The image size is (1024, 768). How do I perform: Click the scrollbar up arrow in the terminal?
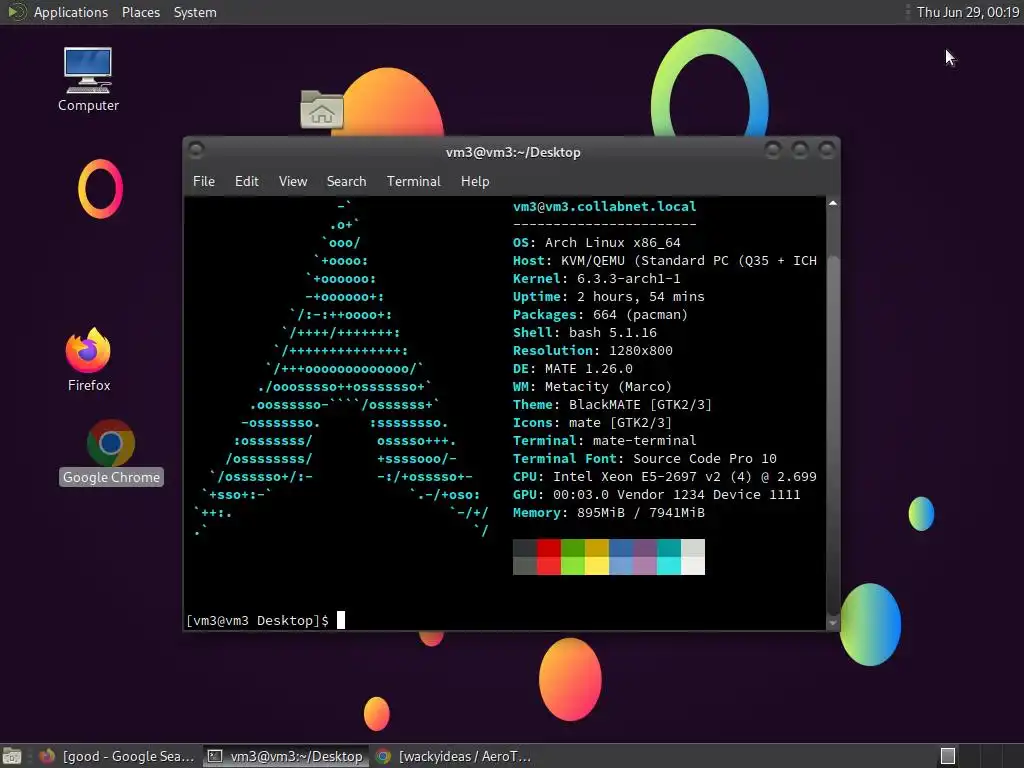click(833, 204)
